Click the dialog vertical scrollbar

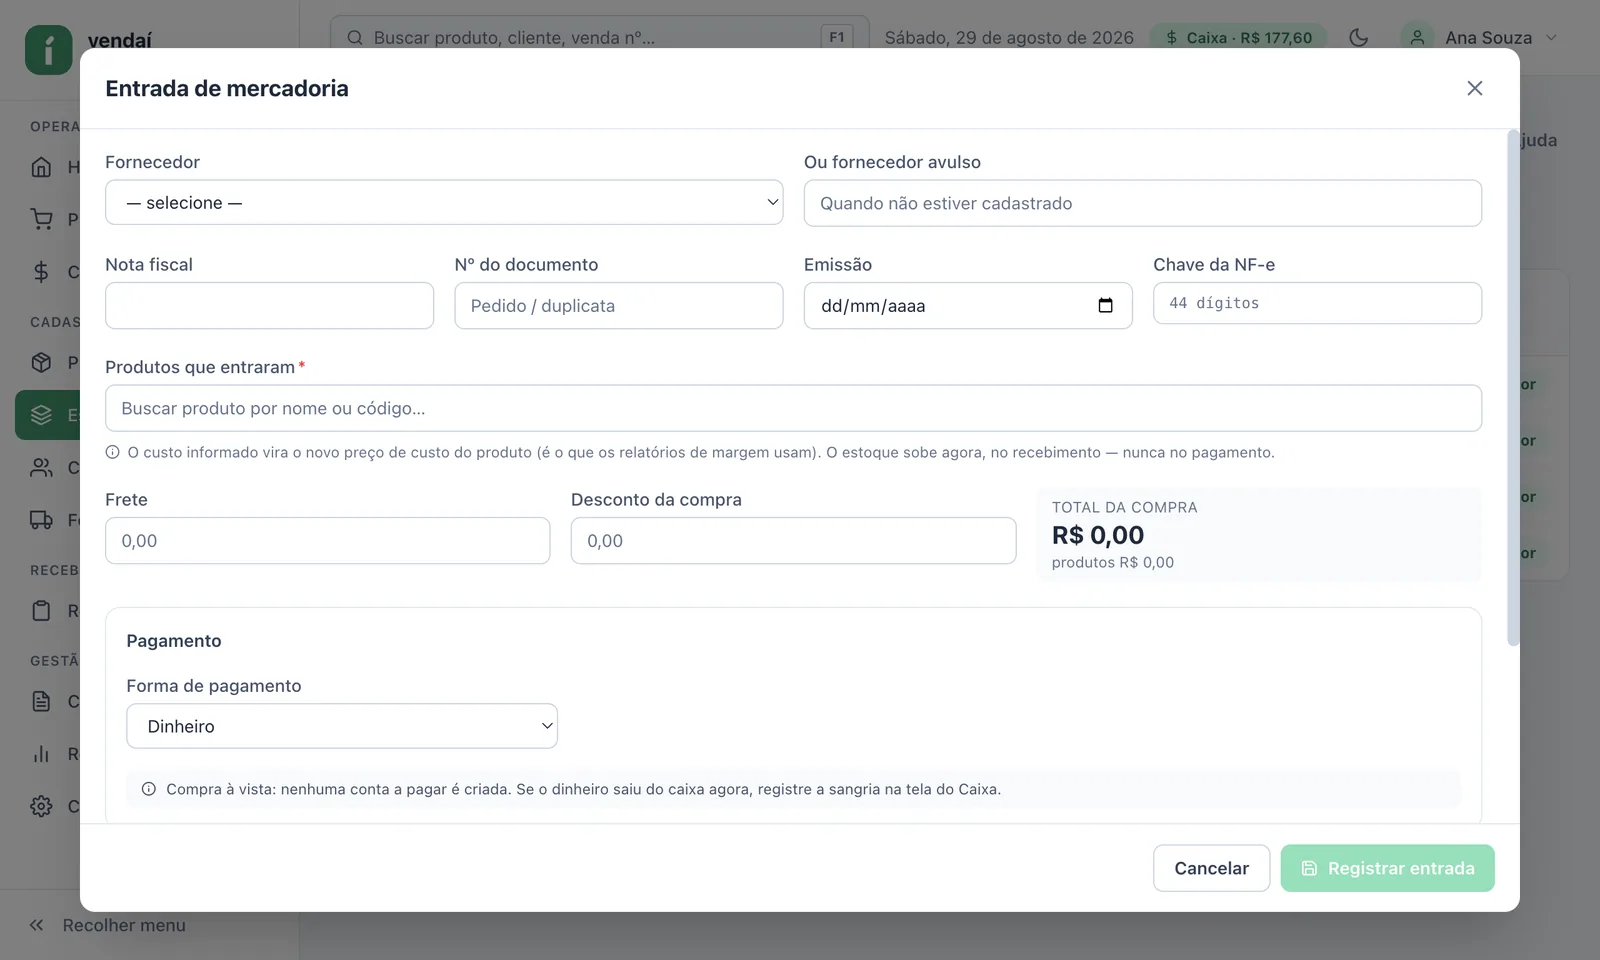pyautogui.click(x=1513, y=388)
